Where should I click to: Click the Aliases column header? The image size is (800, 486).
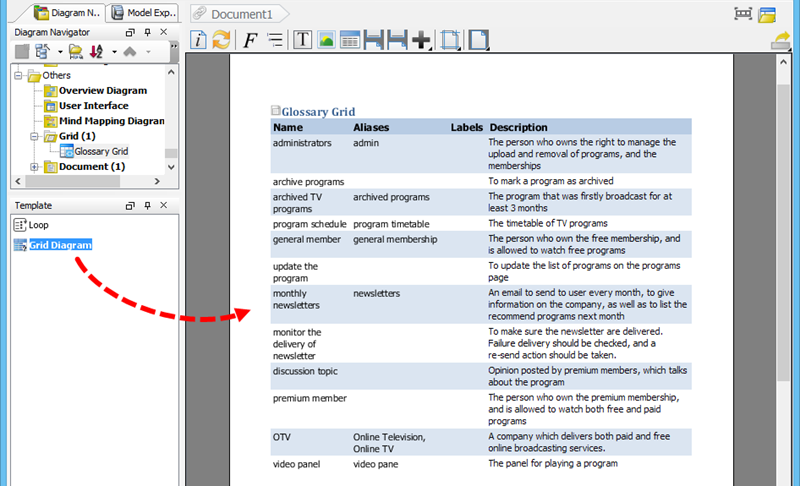coord(371,127)
